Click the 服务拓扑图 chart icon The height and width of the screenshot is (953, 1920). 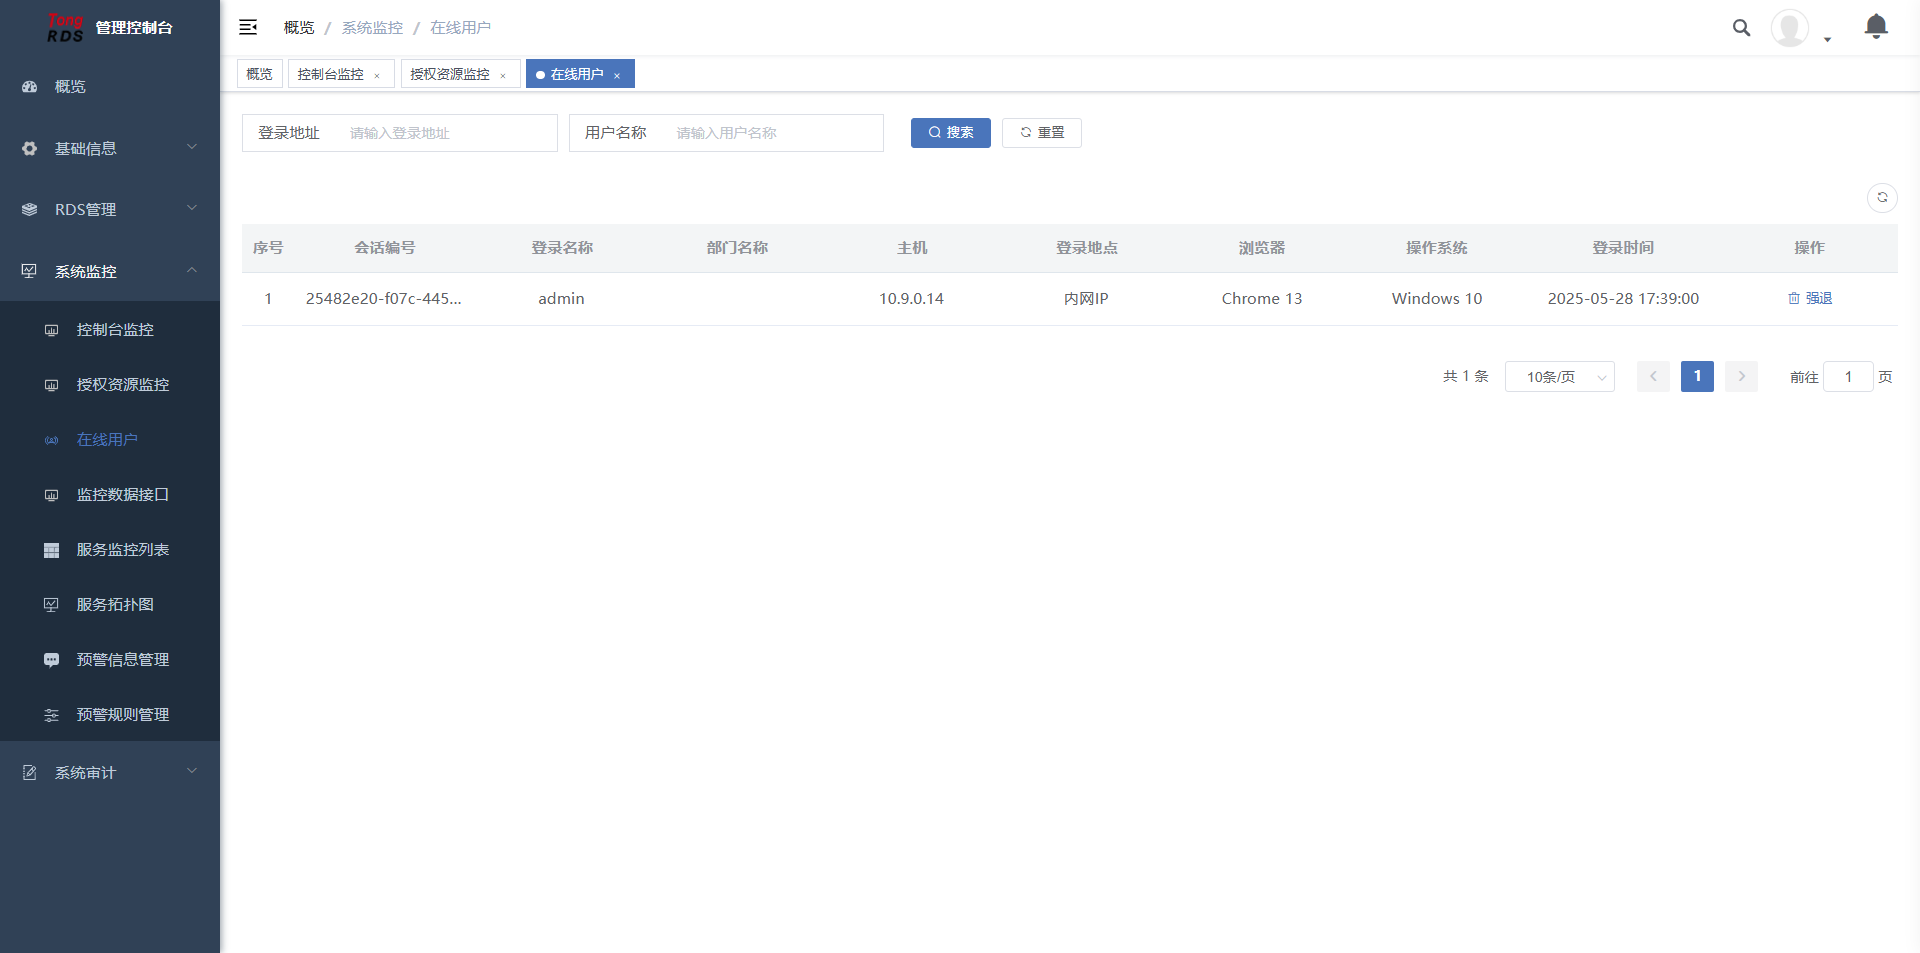(x=52, y=605)
